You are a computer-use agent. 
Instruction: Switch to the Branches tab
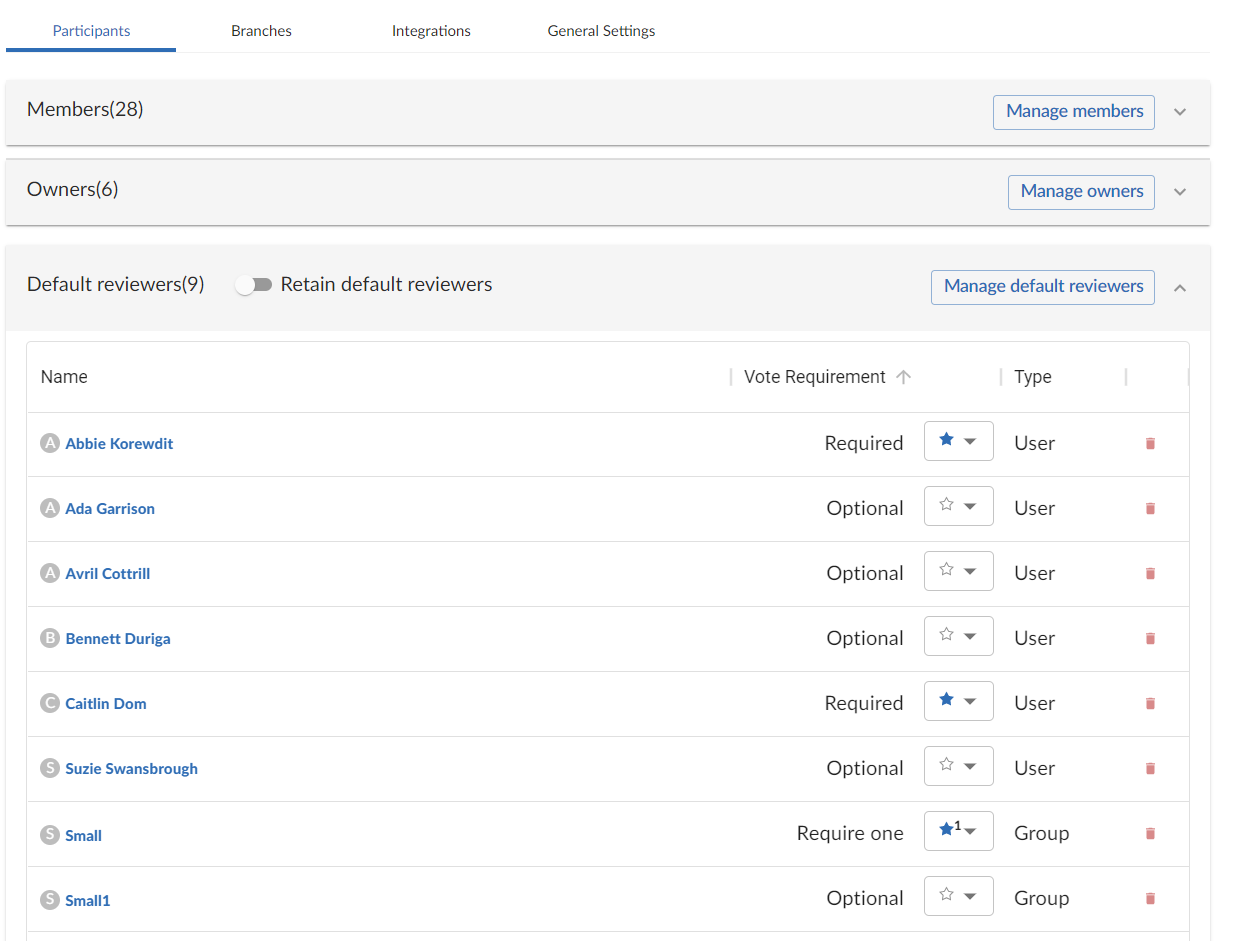coord(261,30)
